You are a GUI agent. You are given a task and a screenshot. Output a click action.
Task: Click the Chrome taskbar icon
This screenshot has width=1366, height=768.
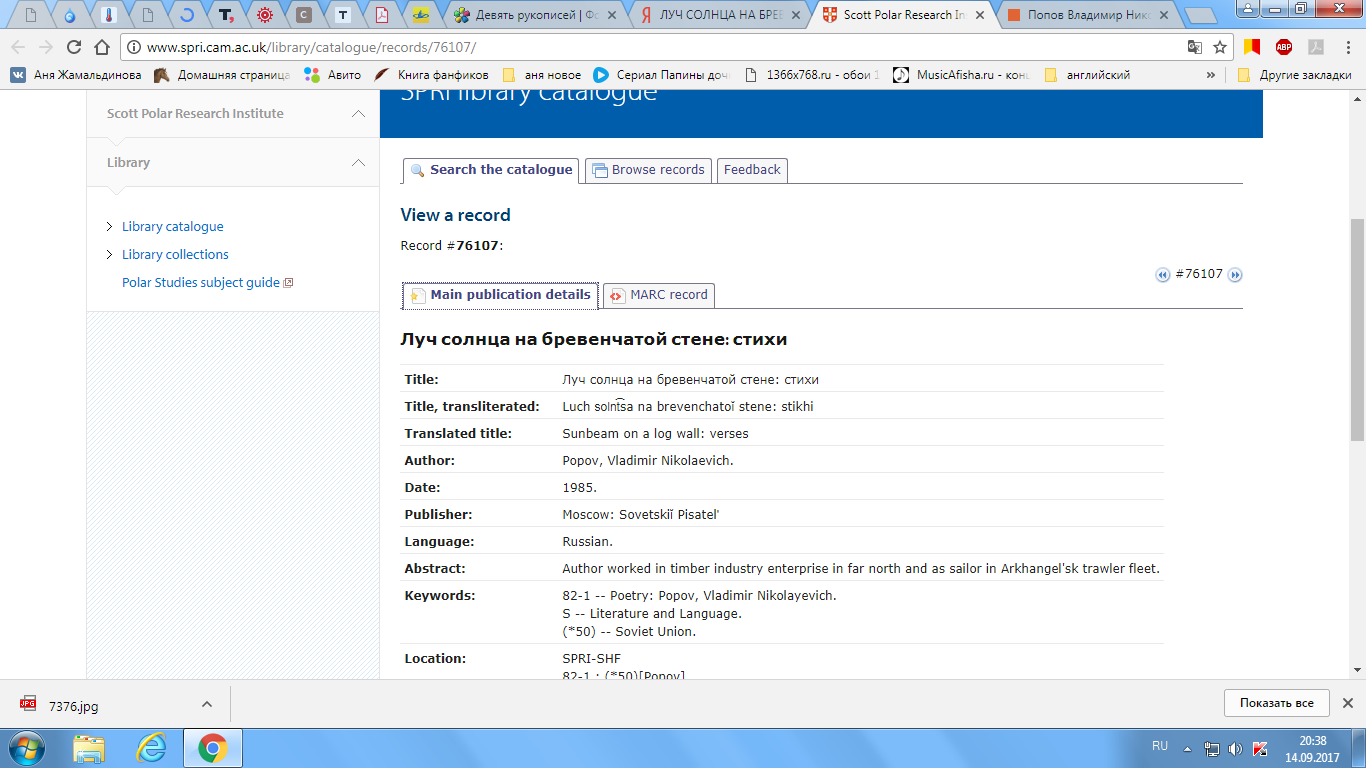pyautogui.click(x=212, y=748)
